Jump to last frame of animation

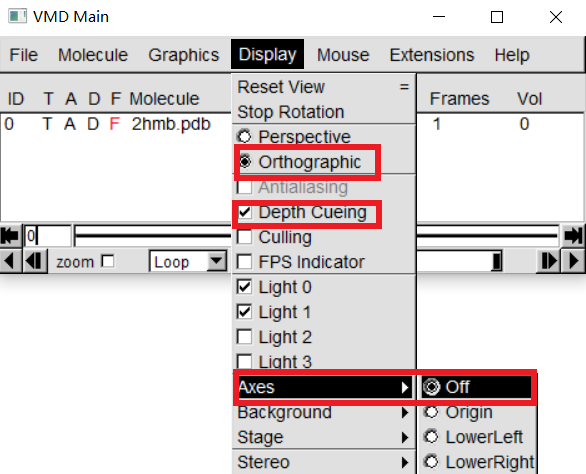[573, 236]
